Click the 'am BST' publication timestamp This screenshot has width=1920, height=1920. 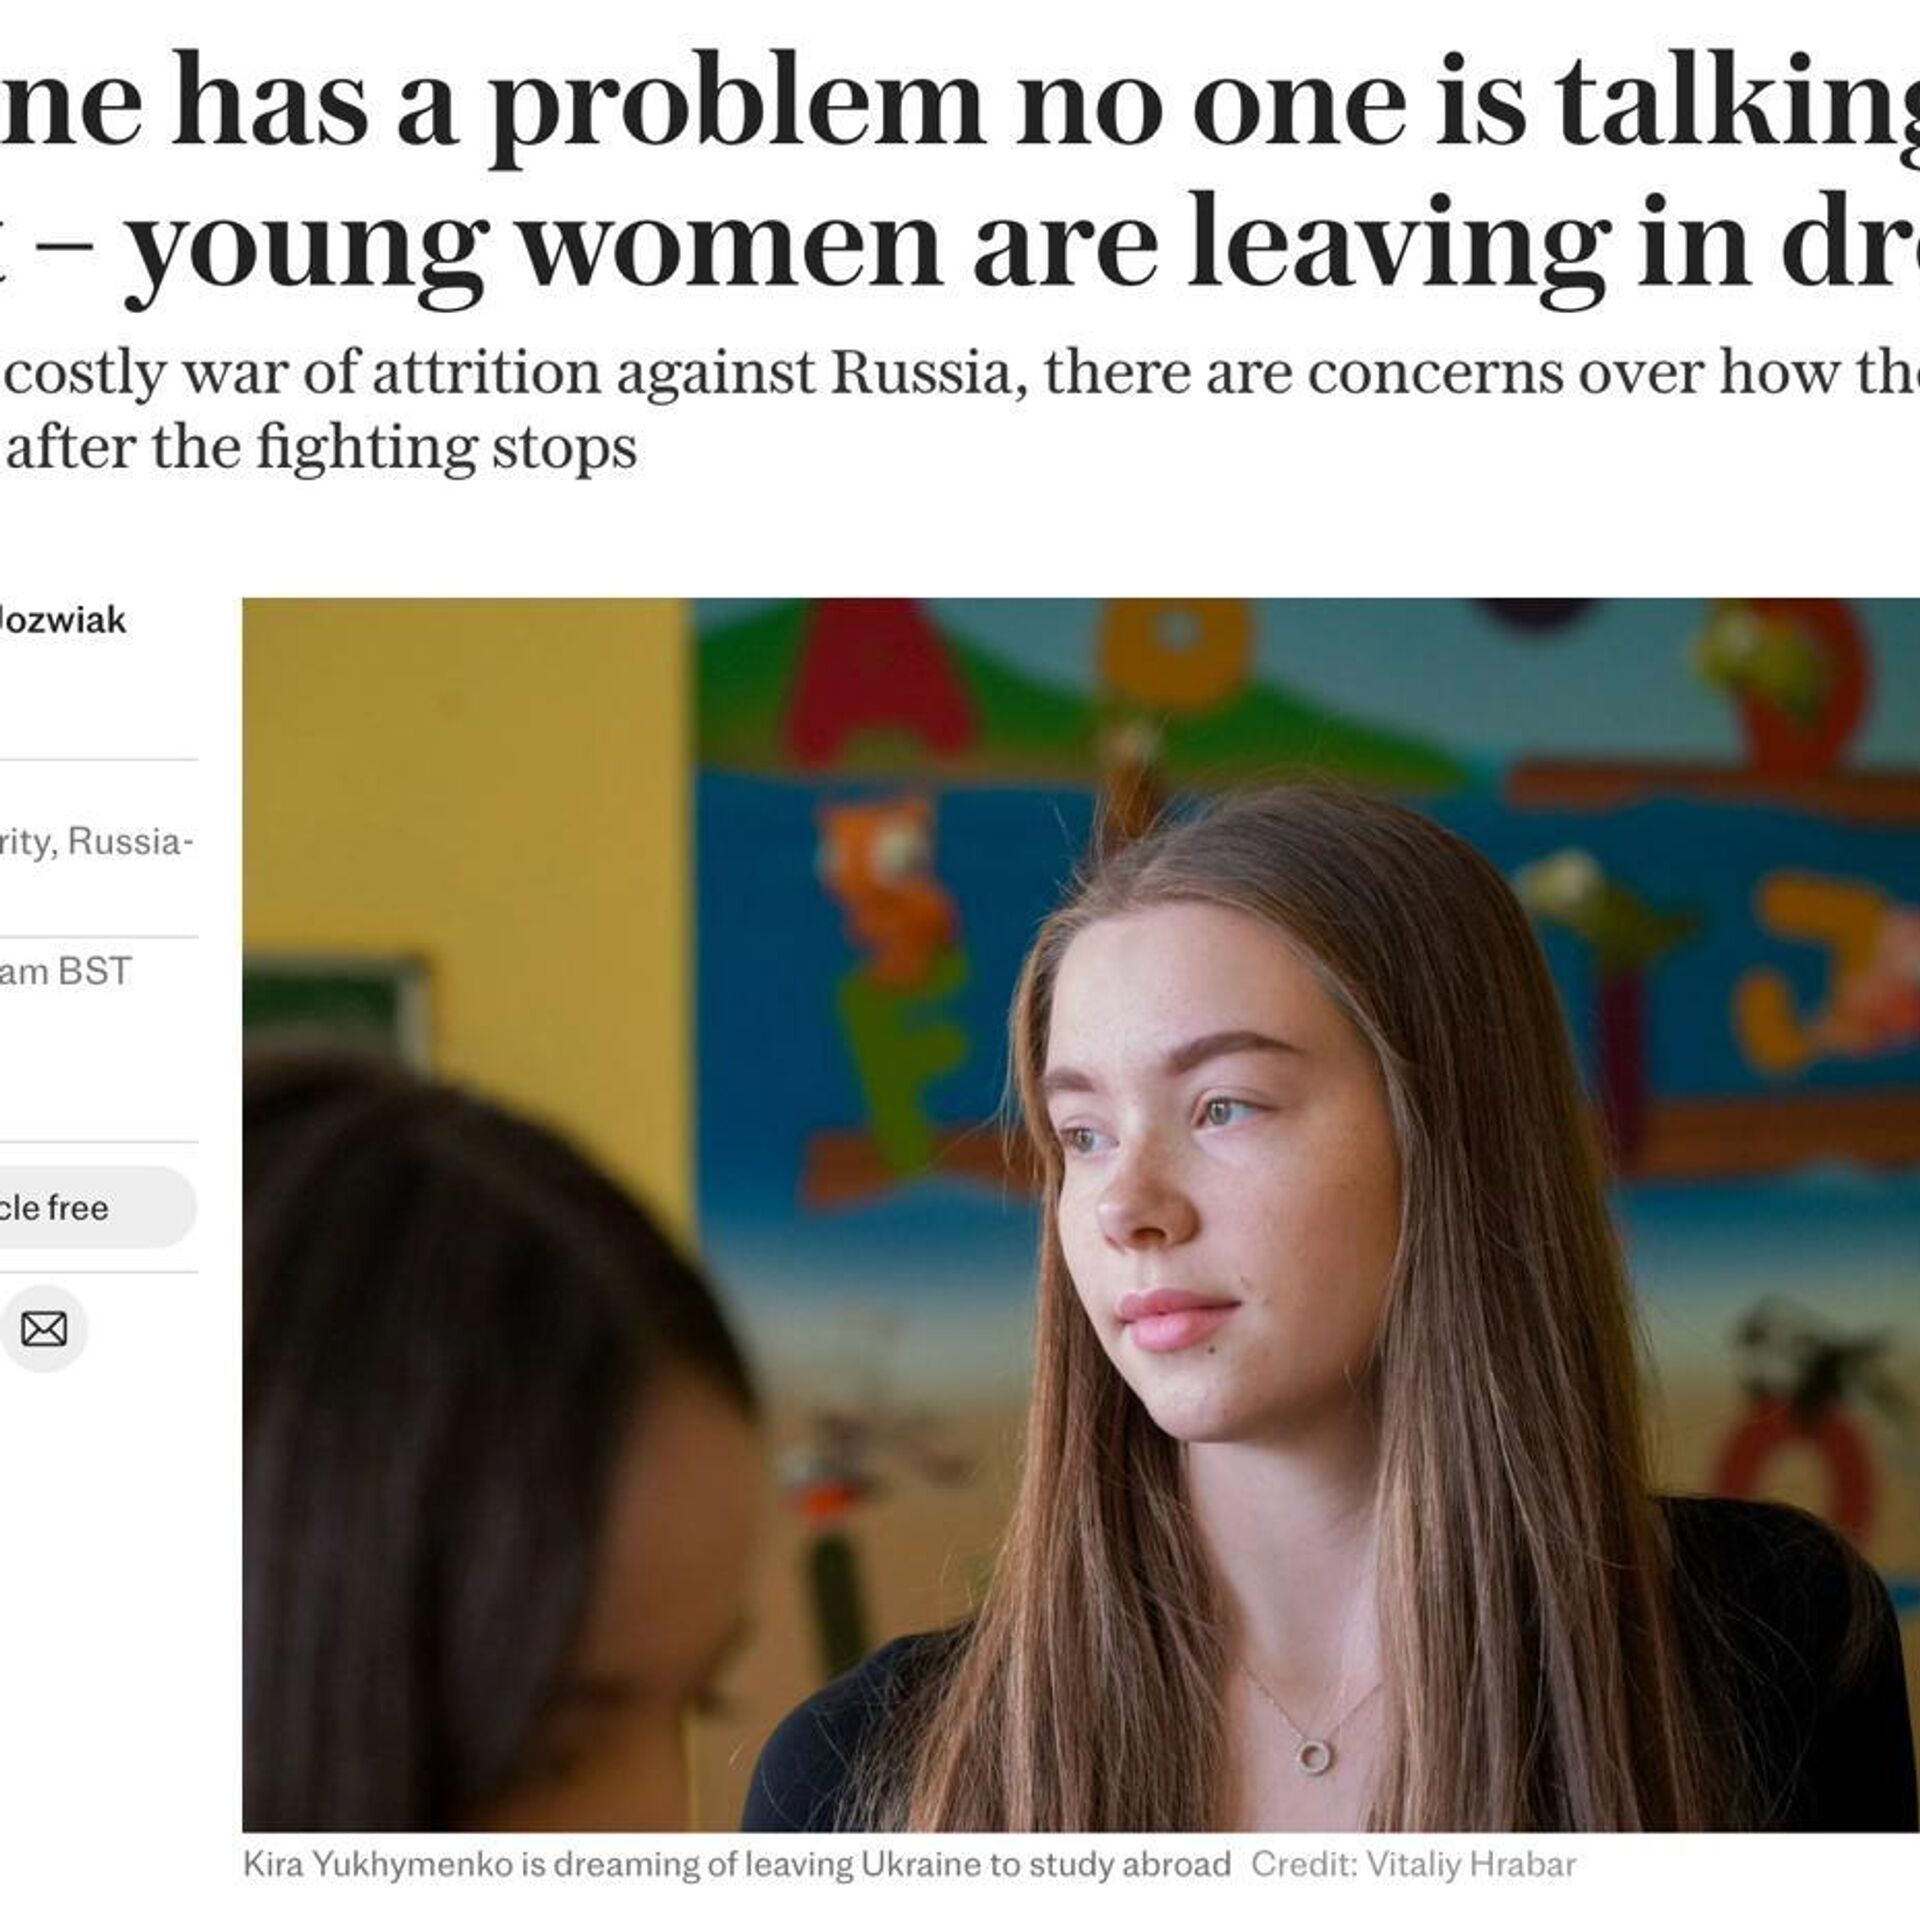click(66, 971)
